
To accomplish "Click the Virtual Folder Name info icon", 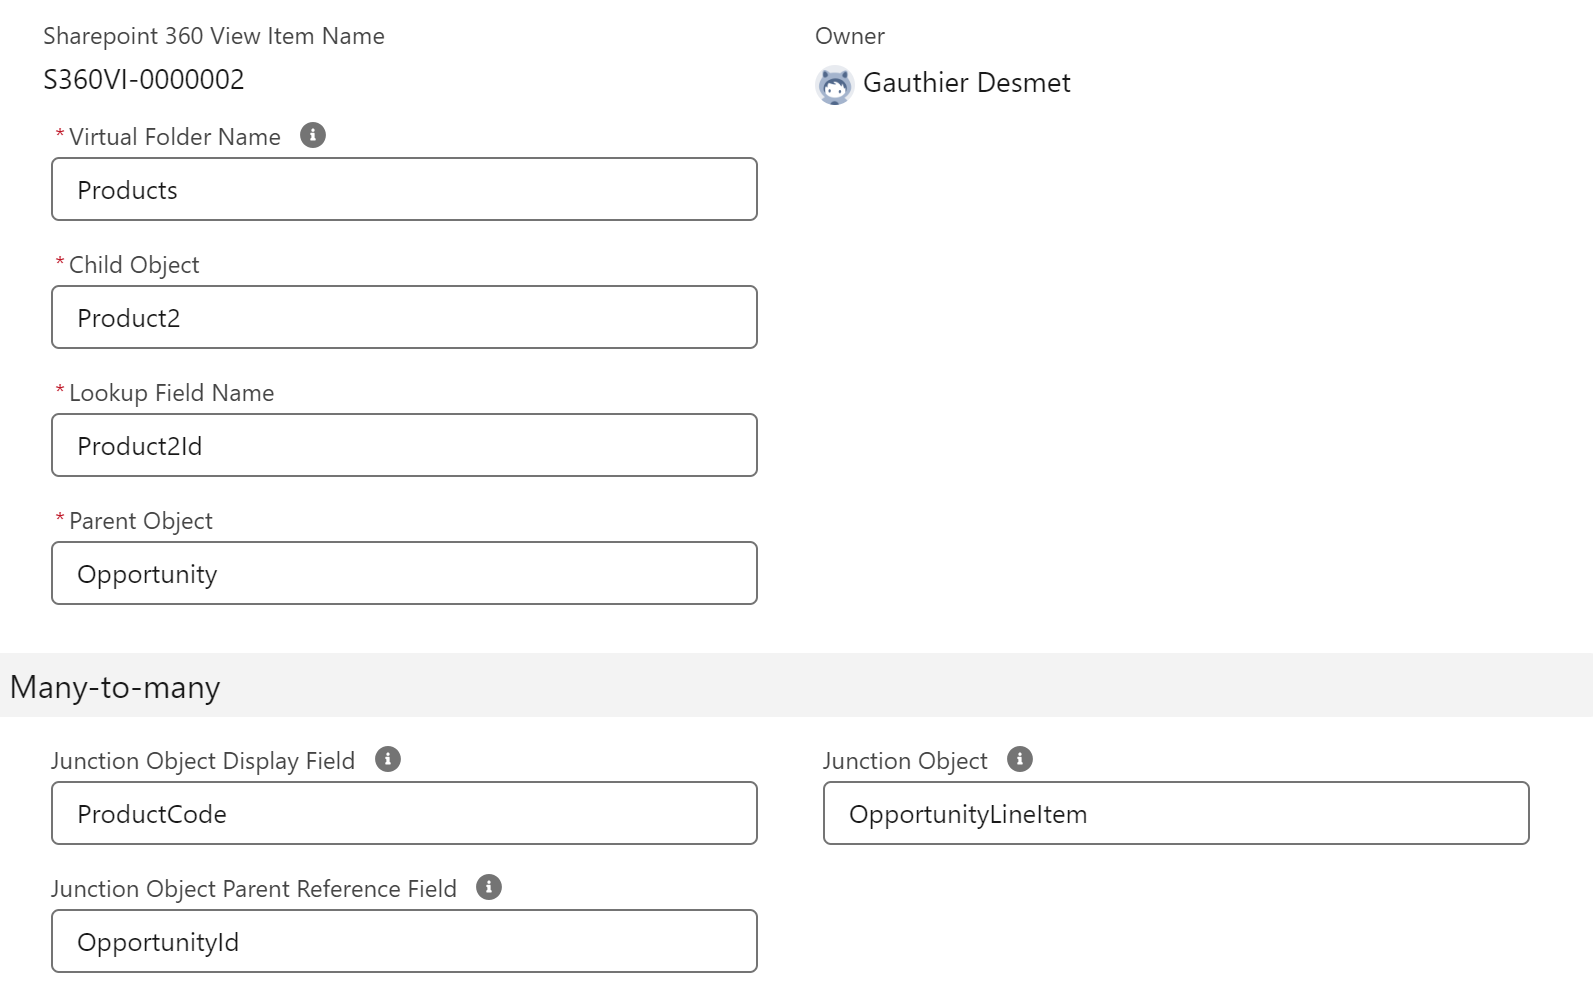I will [313, 135].
